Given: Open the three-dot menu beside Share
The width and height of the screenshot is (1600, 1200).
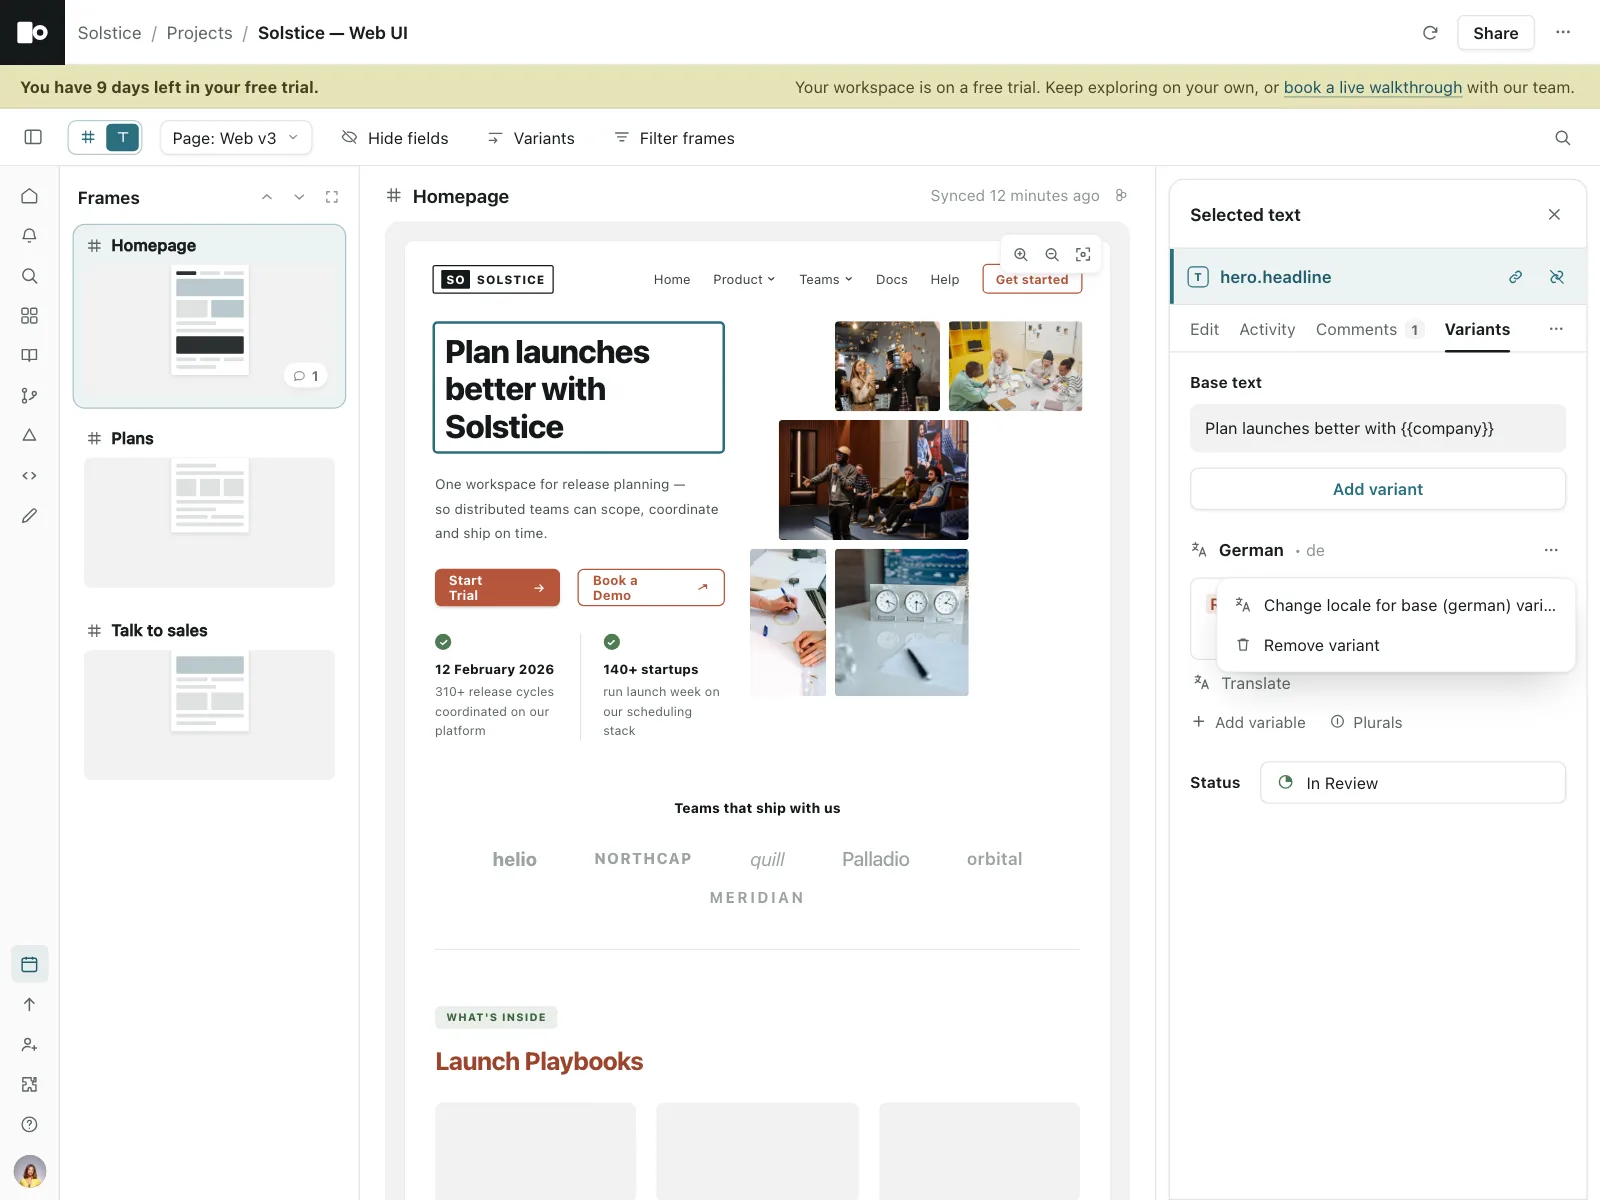Looking at the screenshot, I should (x=1563, y=33).
